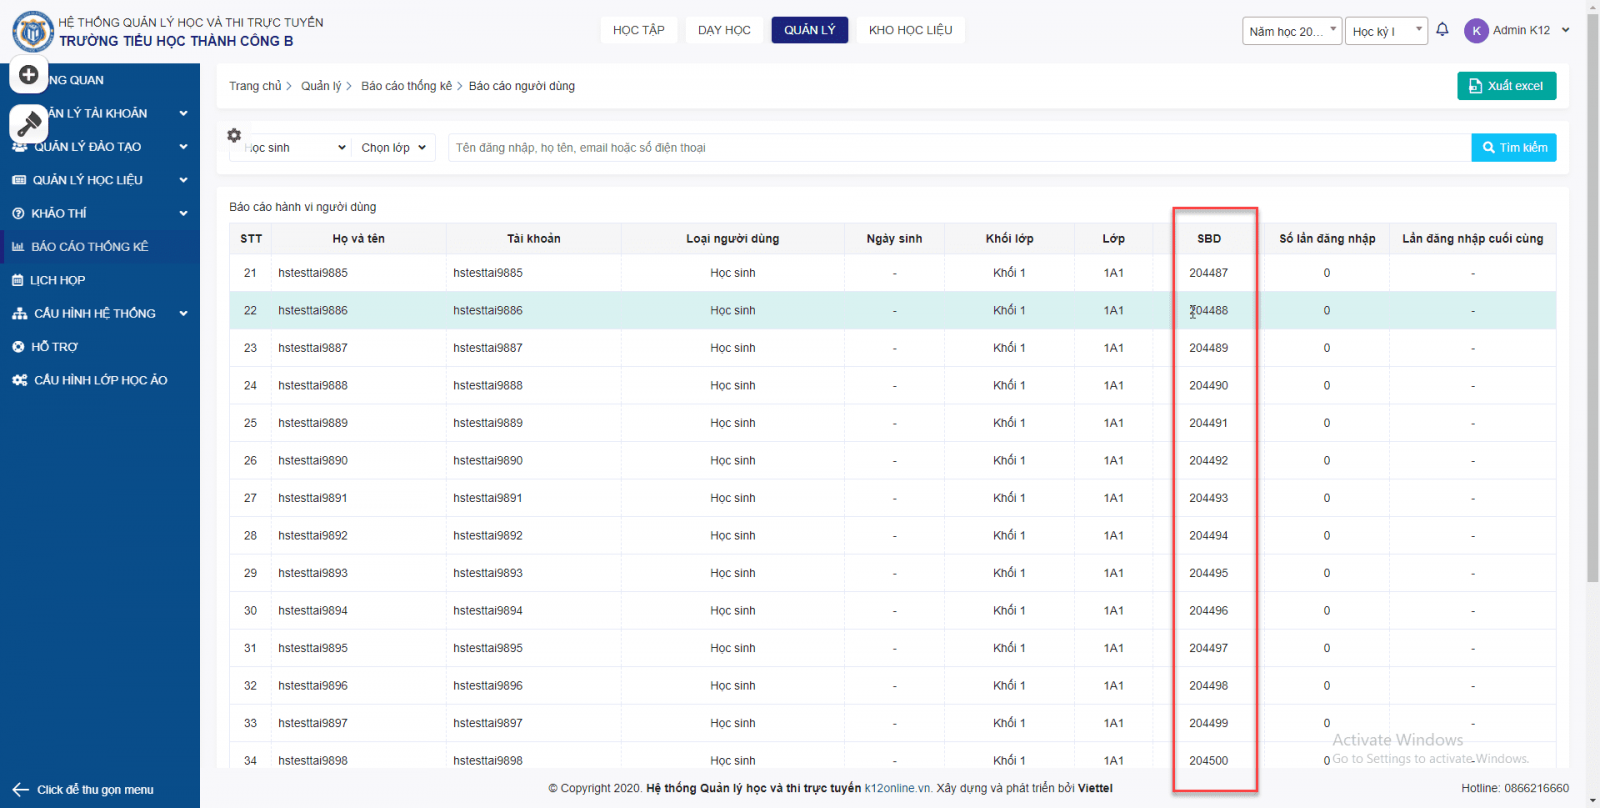This screenshot has height=808, width=1600.
Task: Switch to the Dạy học tab
Action: [x=724, y=30]
